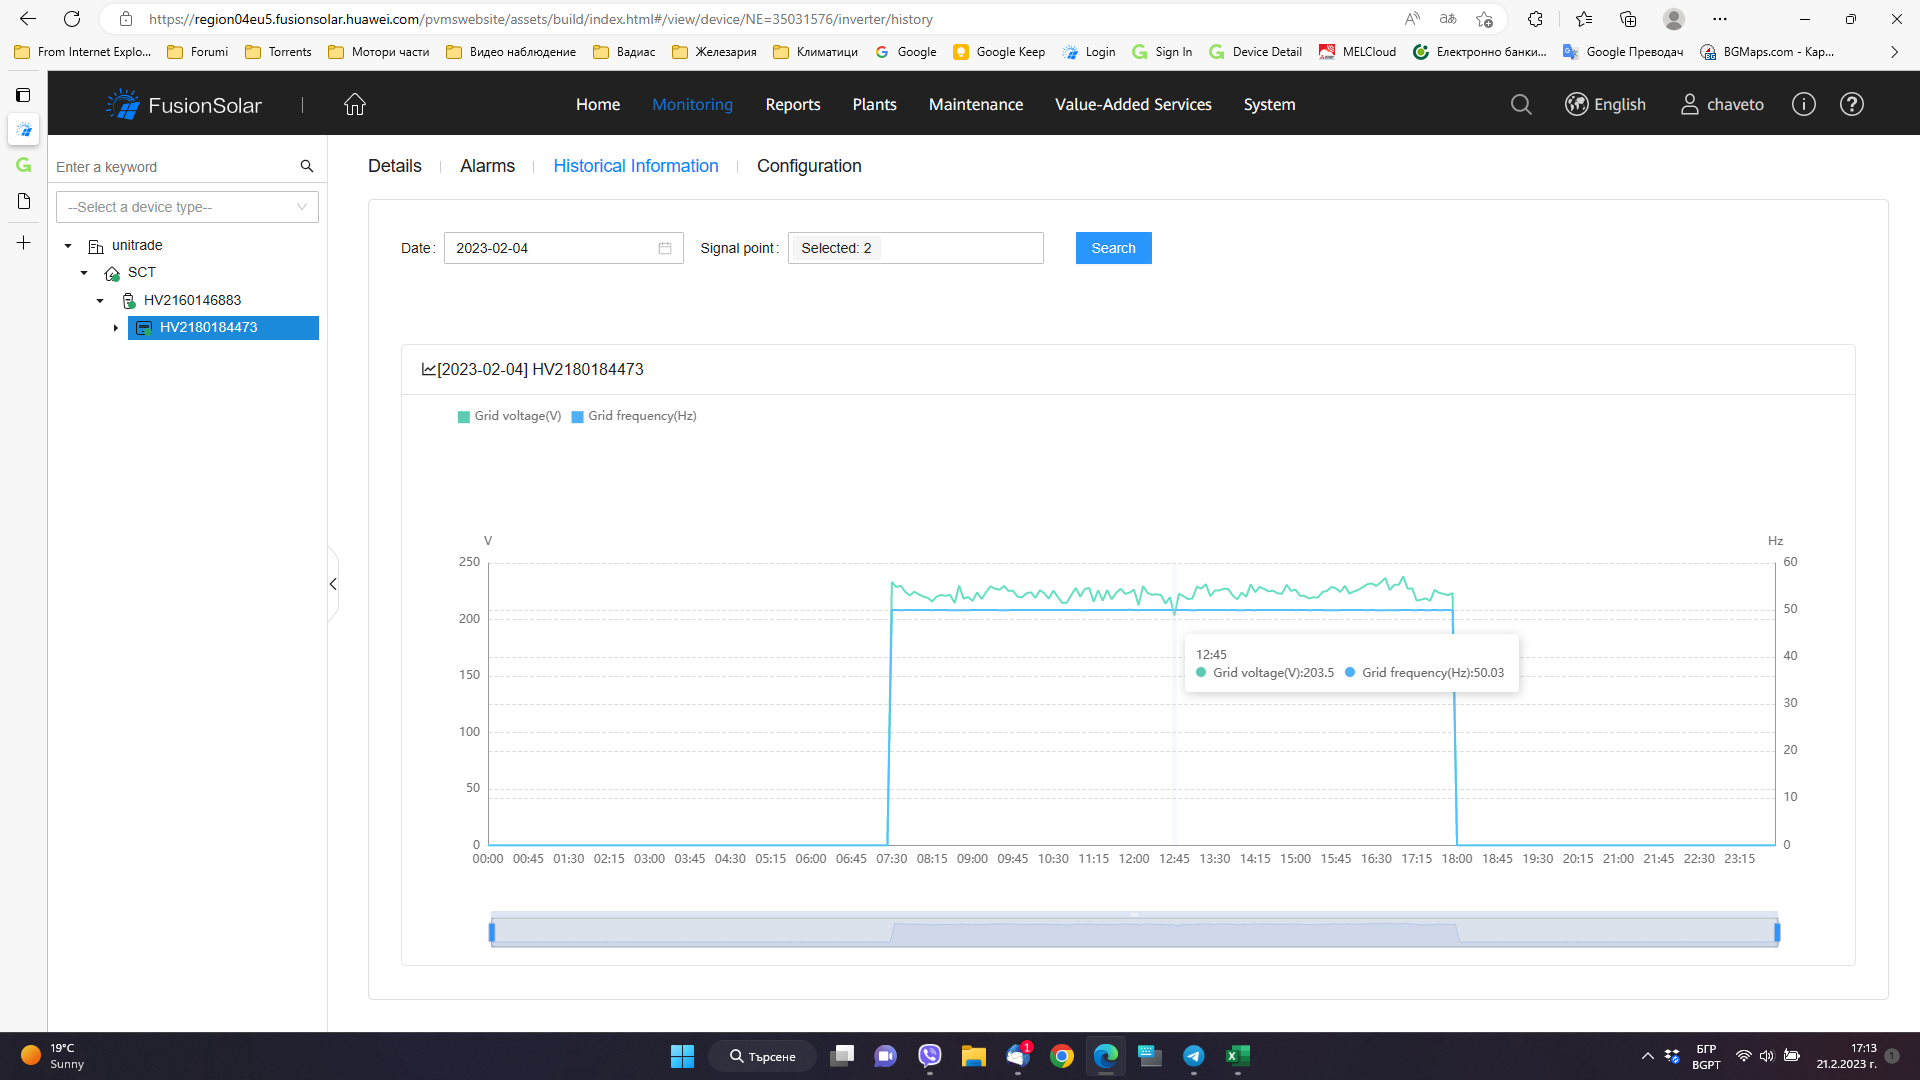Viewport: 1920px width, 1080px height.
Task: Collapse the left device tree panel
Action: (333, 584)
